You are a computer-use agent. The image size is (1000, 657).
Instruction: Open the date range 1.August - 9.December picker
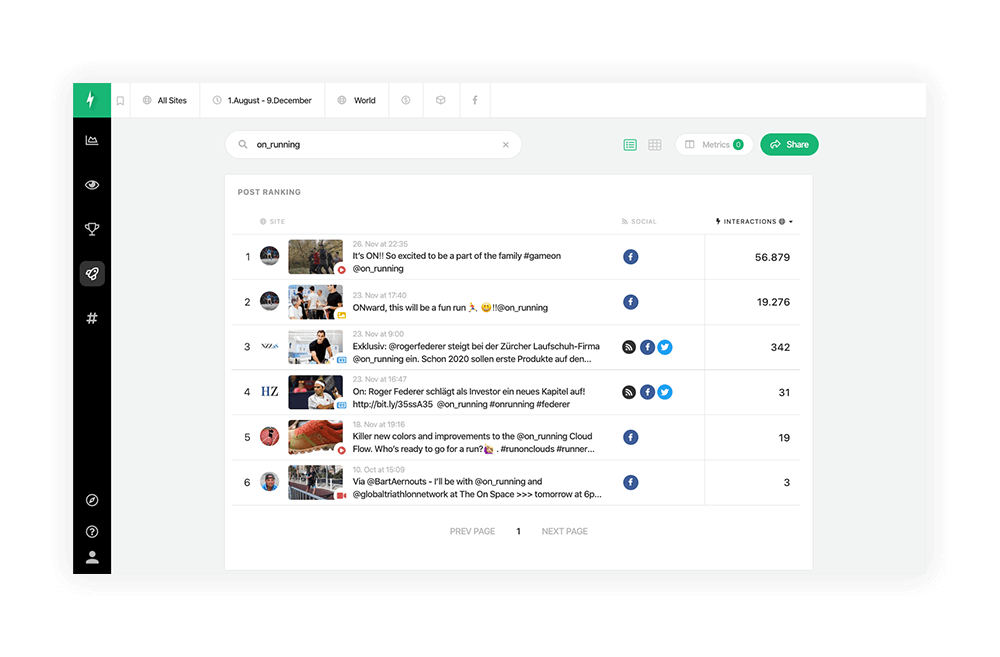(x=262, y=101)
